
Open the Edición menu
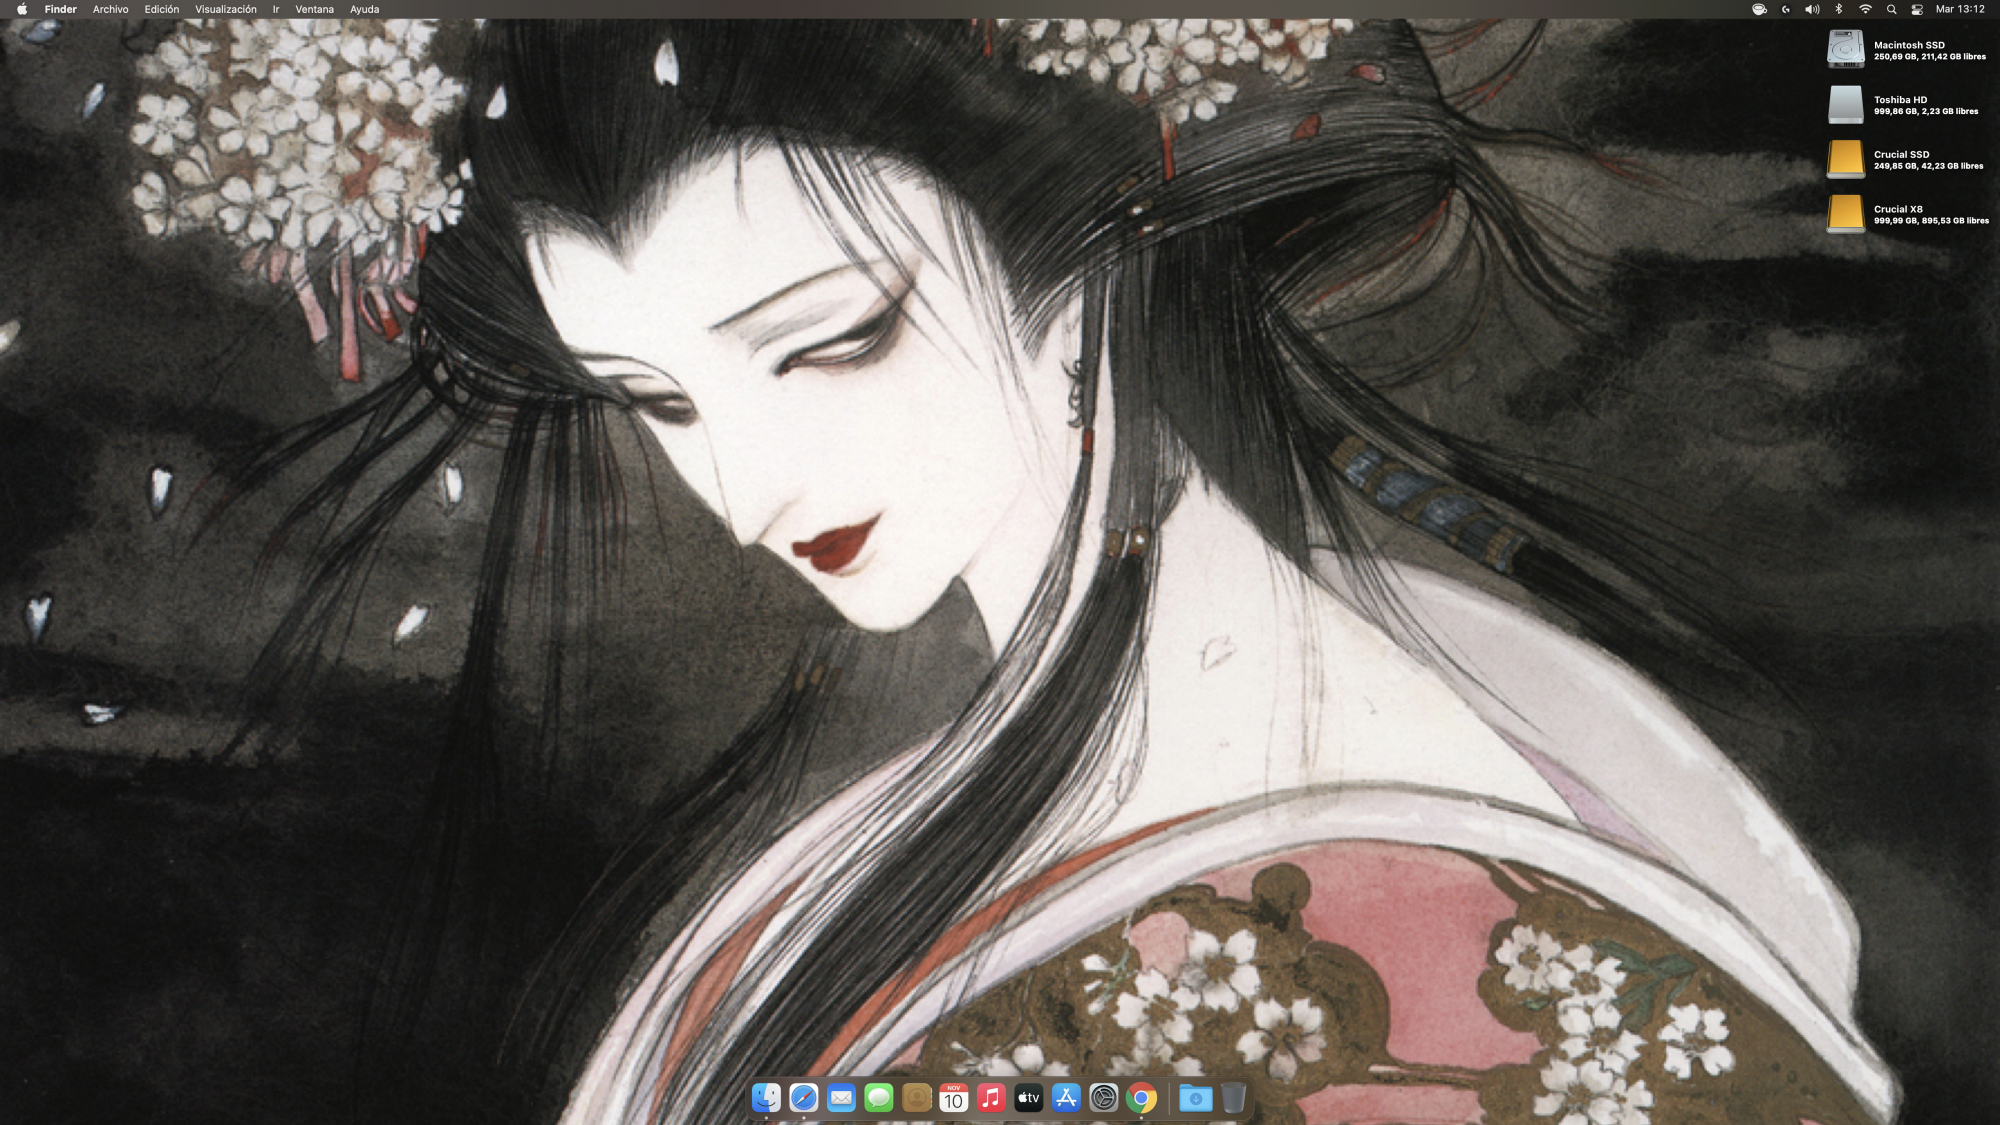coord(162,9)
